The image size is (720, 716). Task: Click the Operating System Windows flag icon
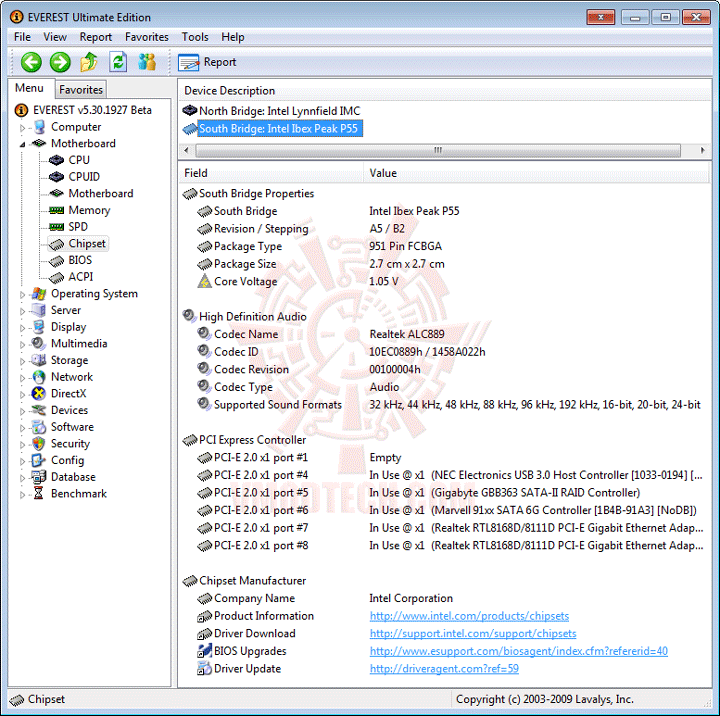[39, 293]
